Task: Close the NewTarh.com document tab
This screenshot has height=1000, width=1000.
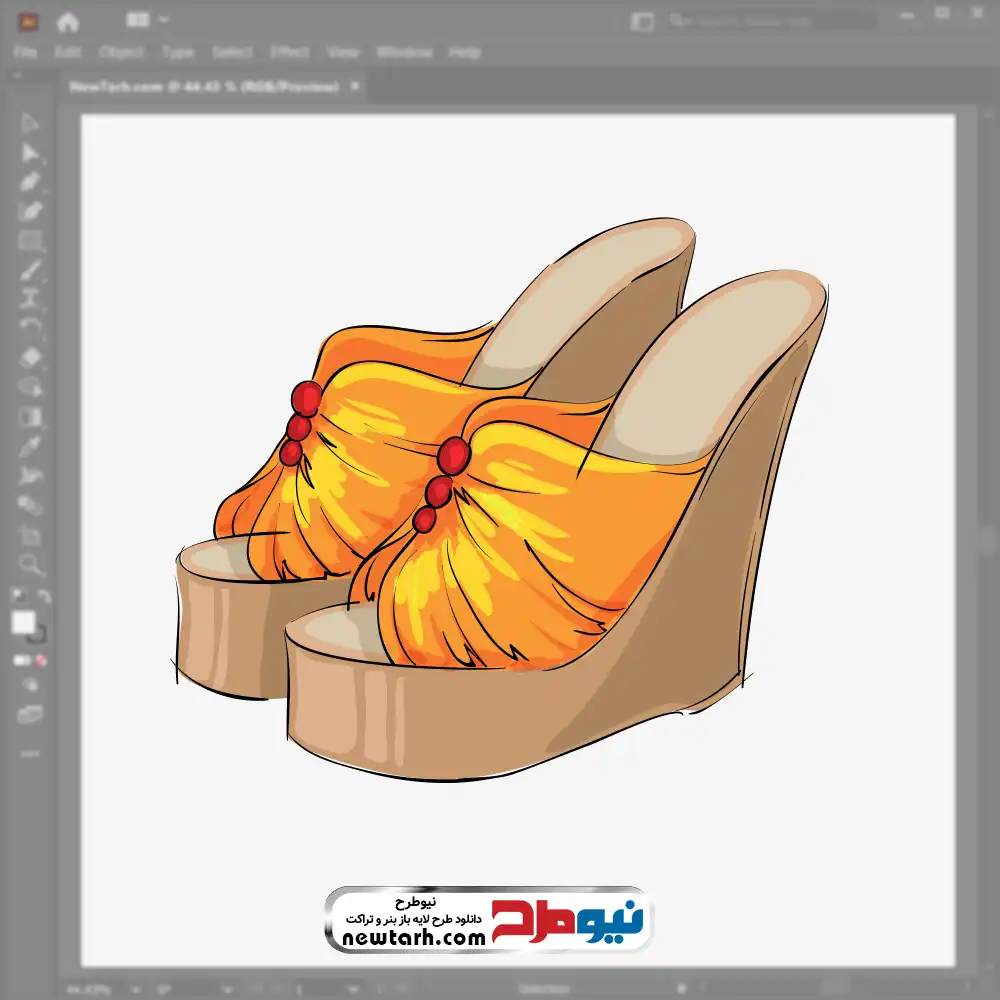Action: [354, 87]
